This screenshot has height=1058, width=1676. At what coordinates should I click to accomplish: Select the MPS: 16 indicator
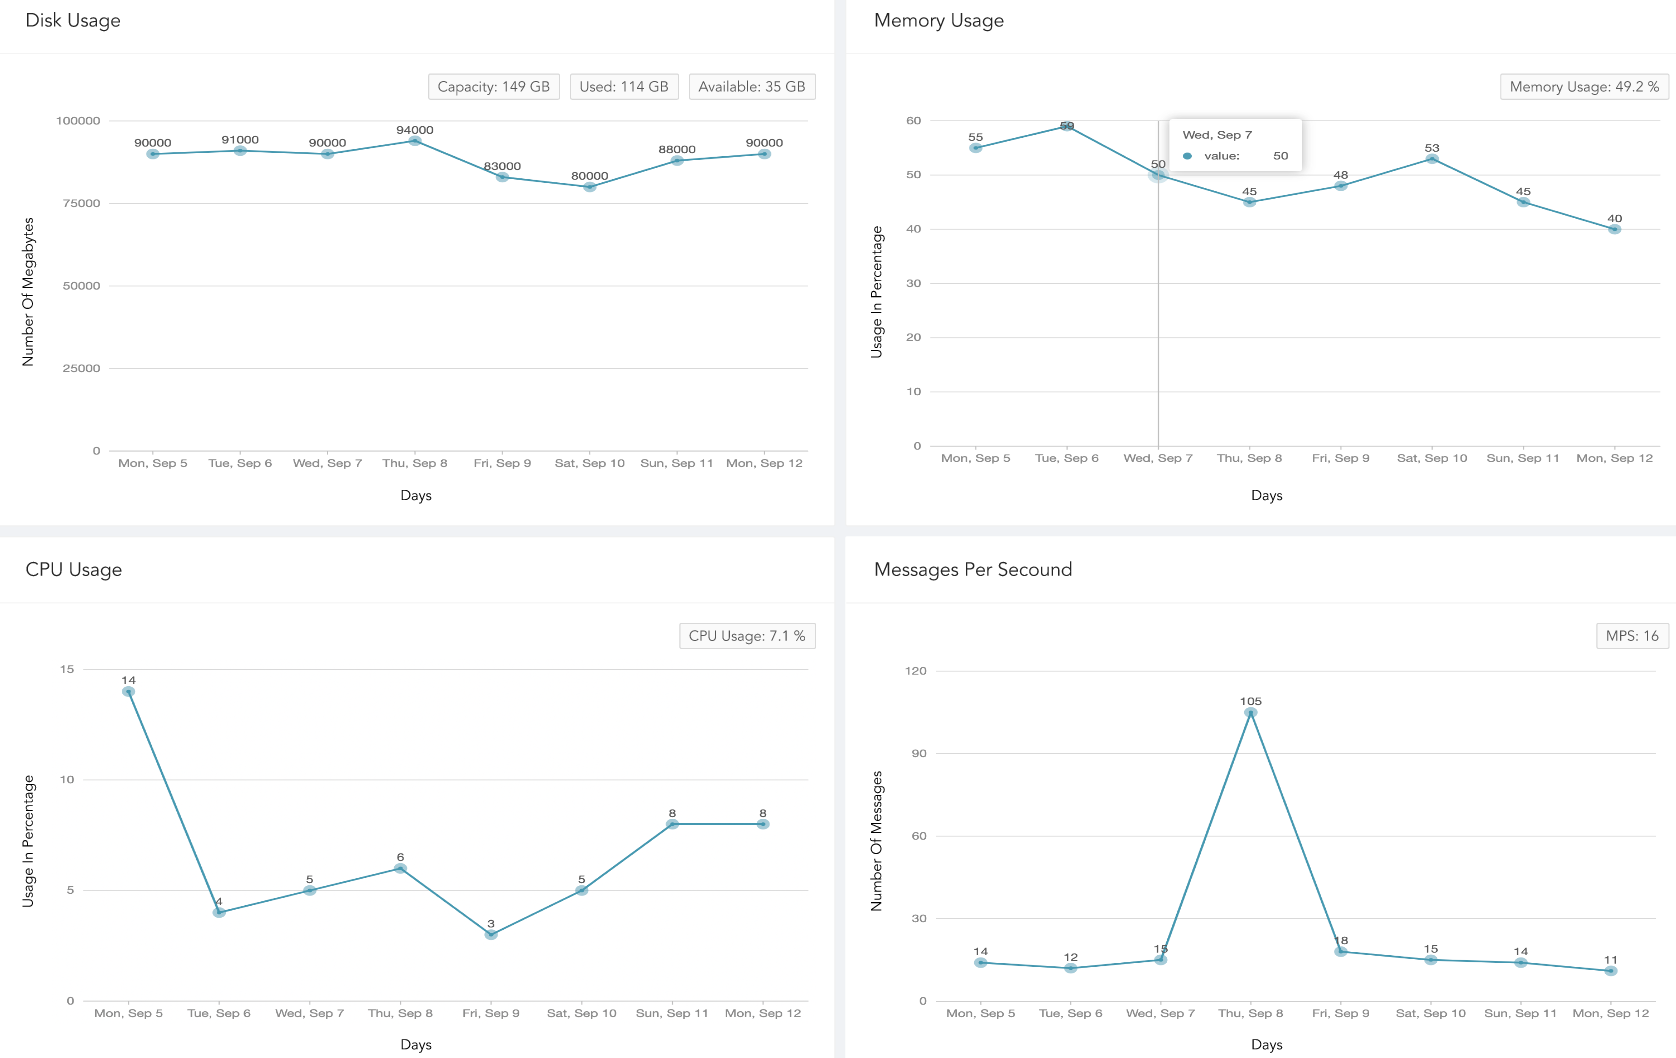pyautogui.click(x=1631, y=635)
